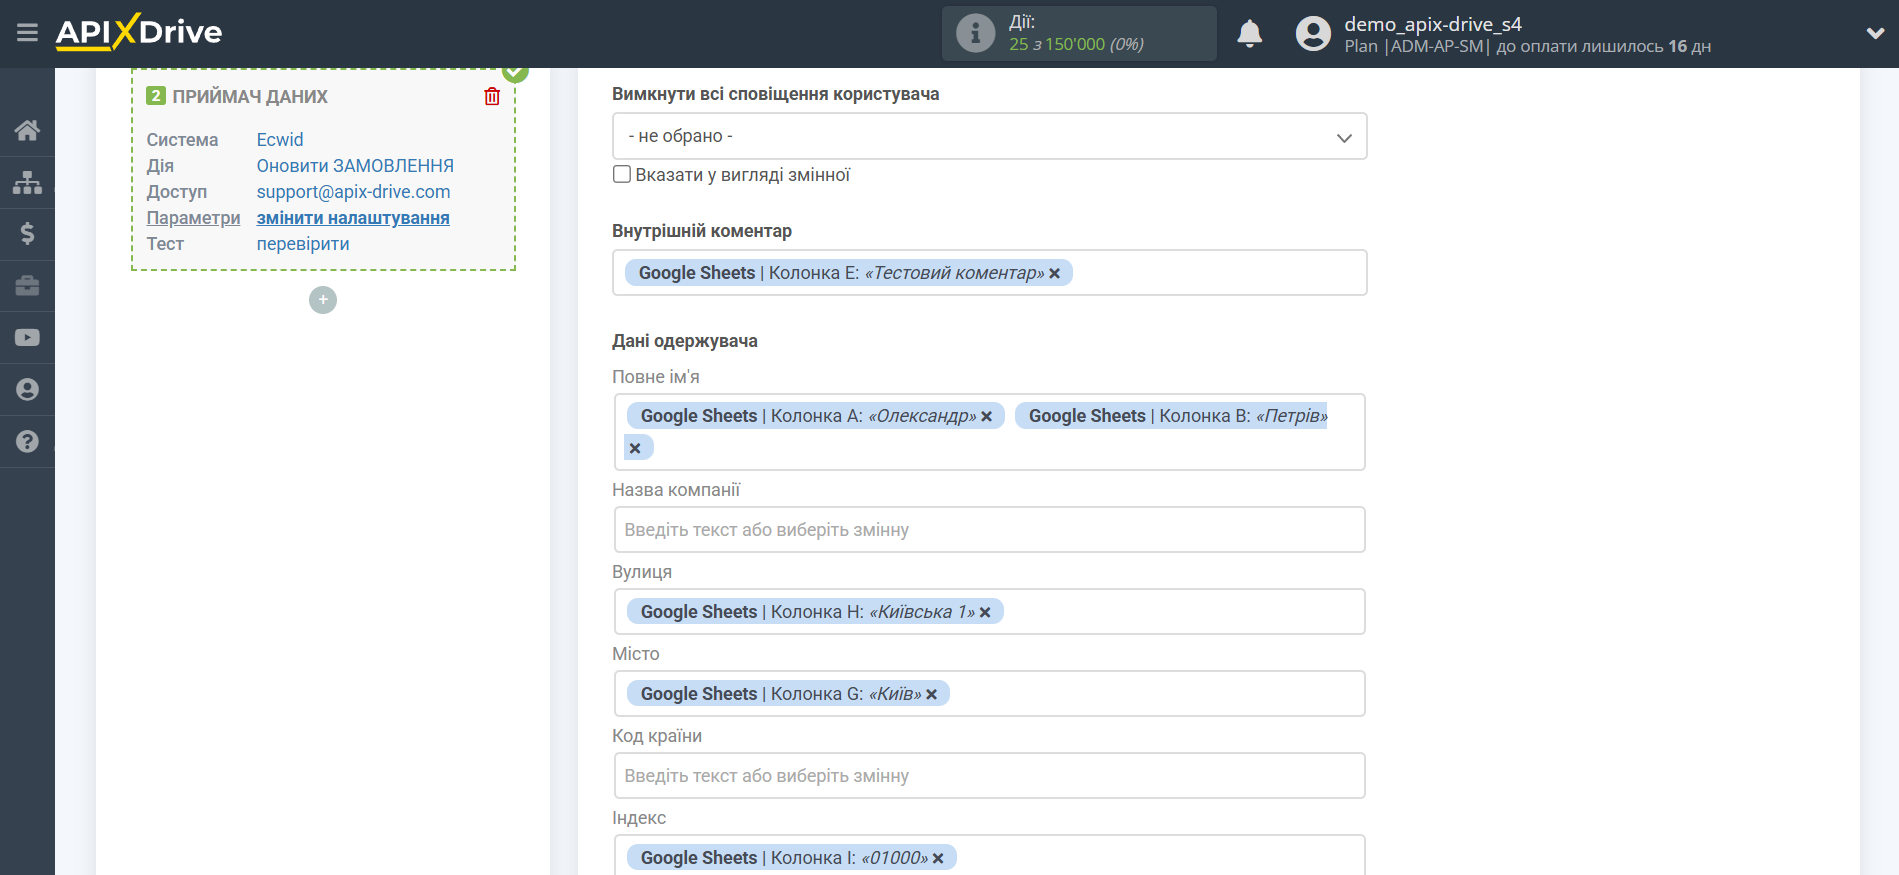Click the перевірити test link
This screenshot has width=1899, height=875.
(x=303, y=244)
